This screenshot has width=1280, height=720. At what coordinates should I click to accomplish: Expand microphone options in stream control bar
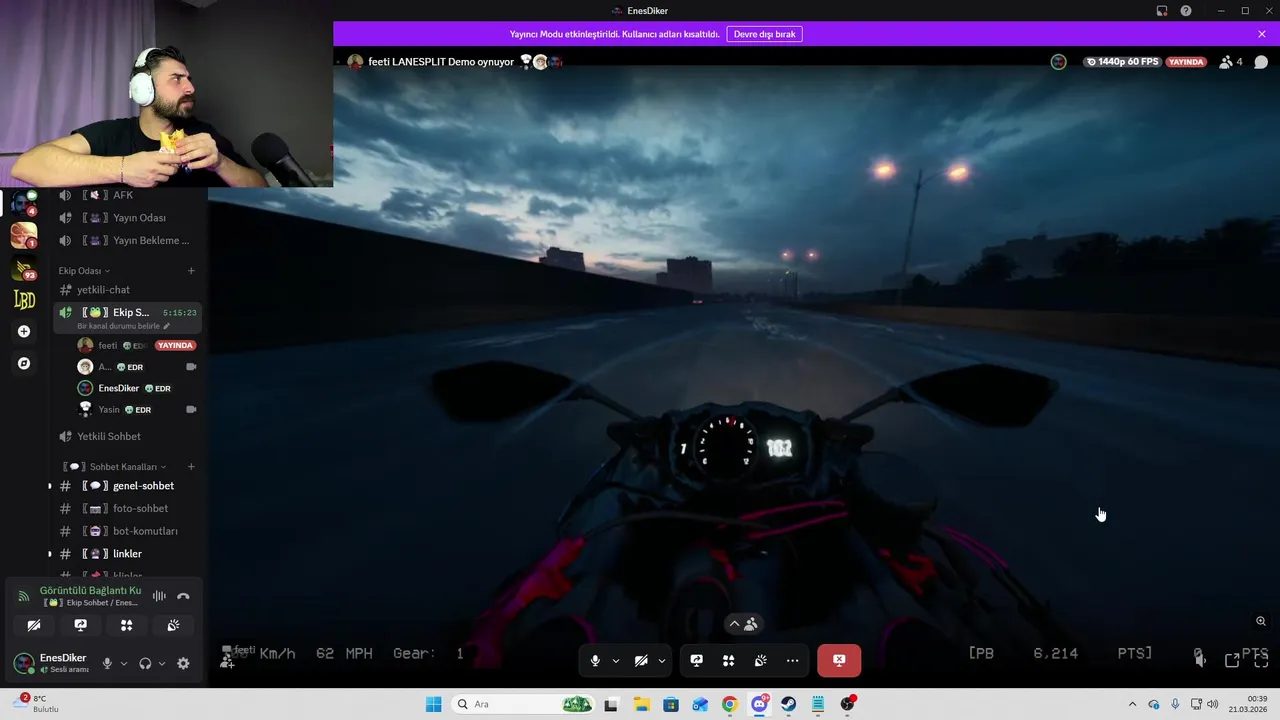615,660
